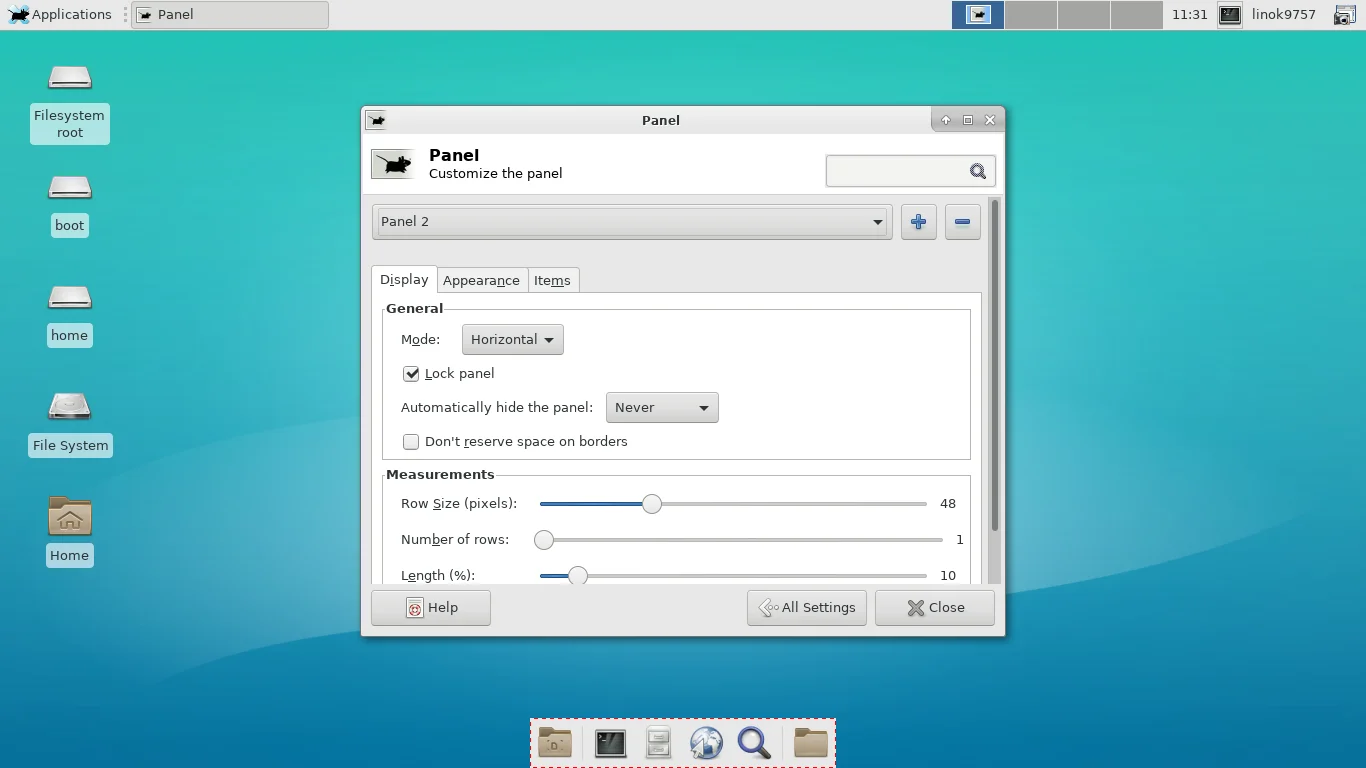Click the "Measurements" section heading
This screenshot has height=768, width=1366.
pyautogui.click(x=440, y=475)
